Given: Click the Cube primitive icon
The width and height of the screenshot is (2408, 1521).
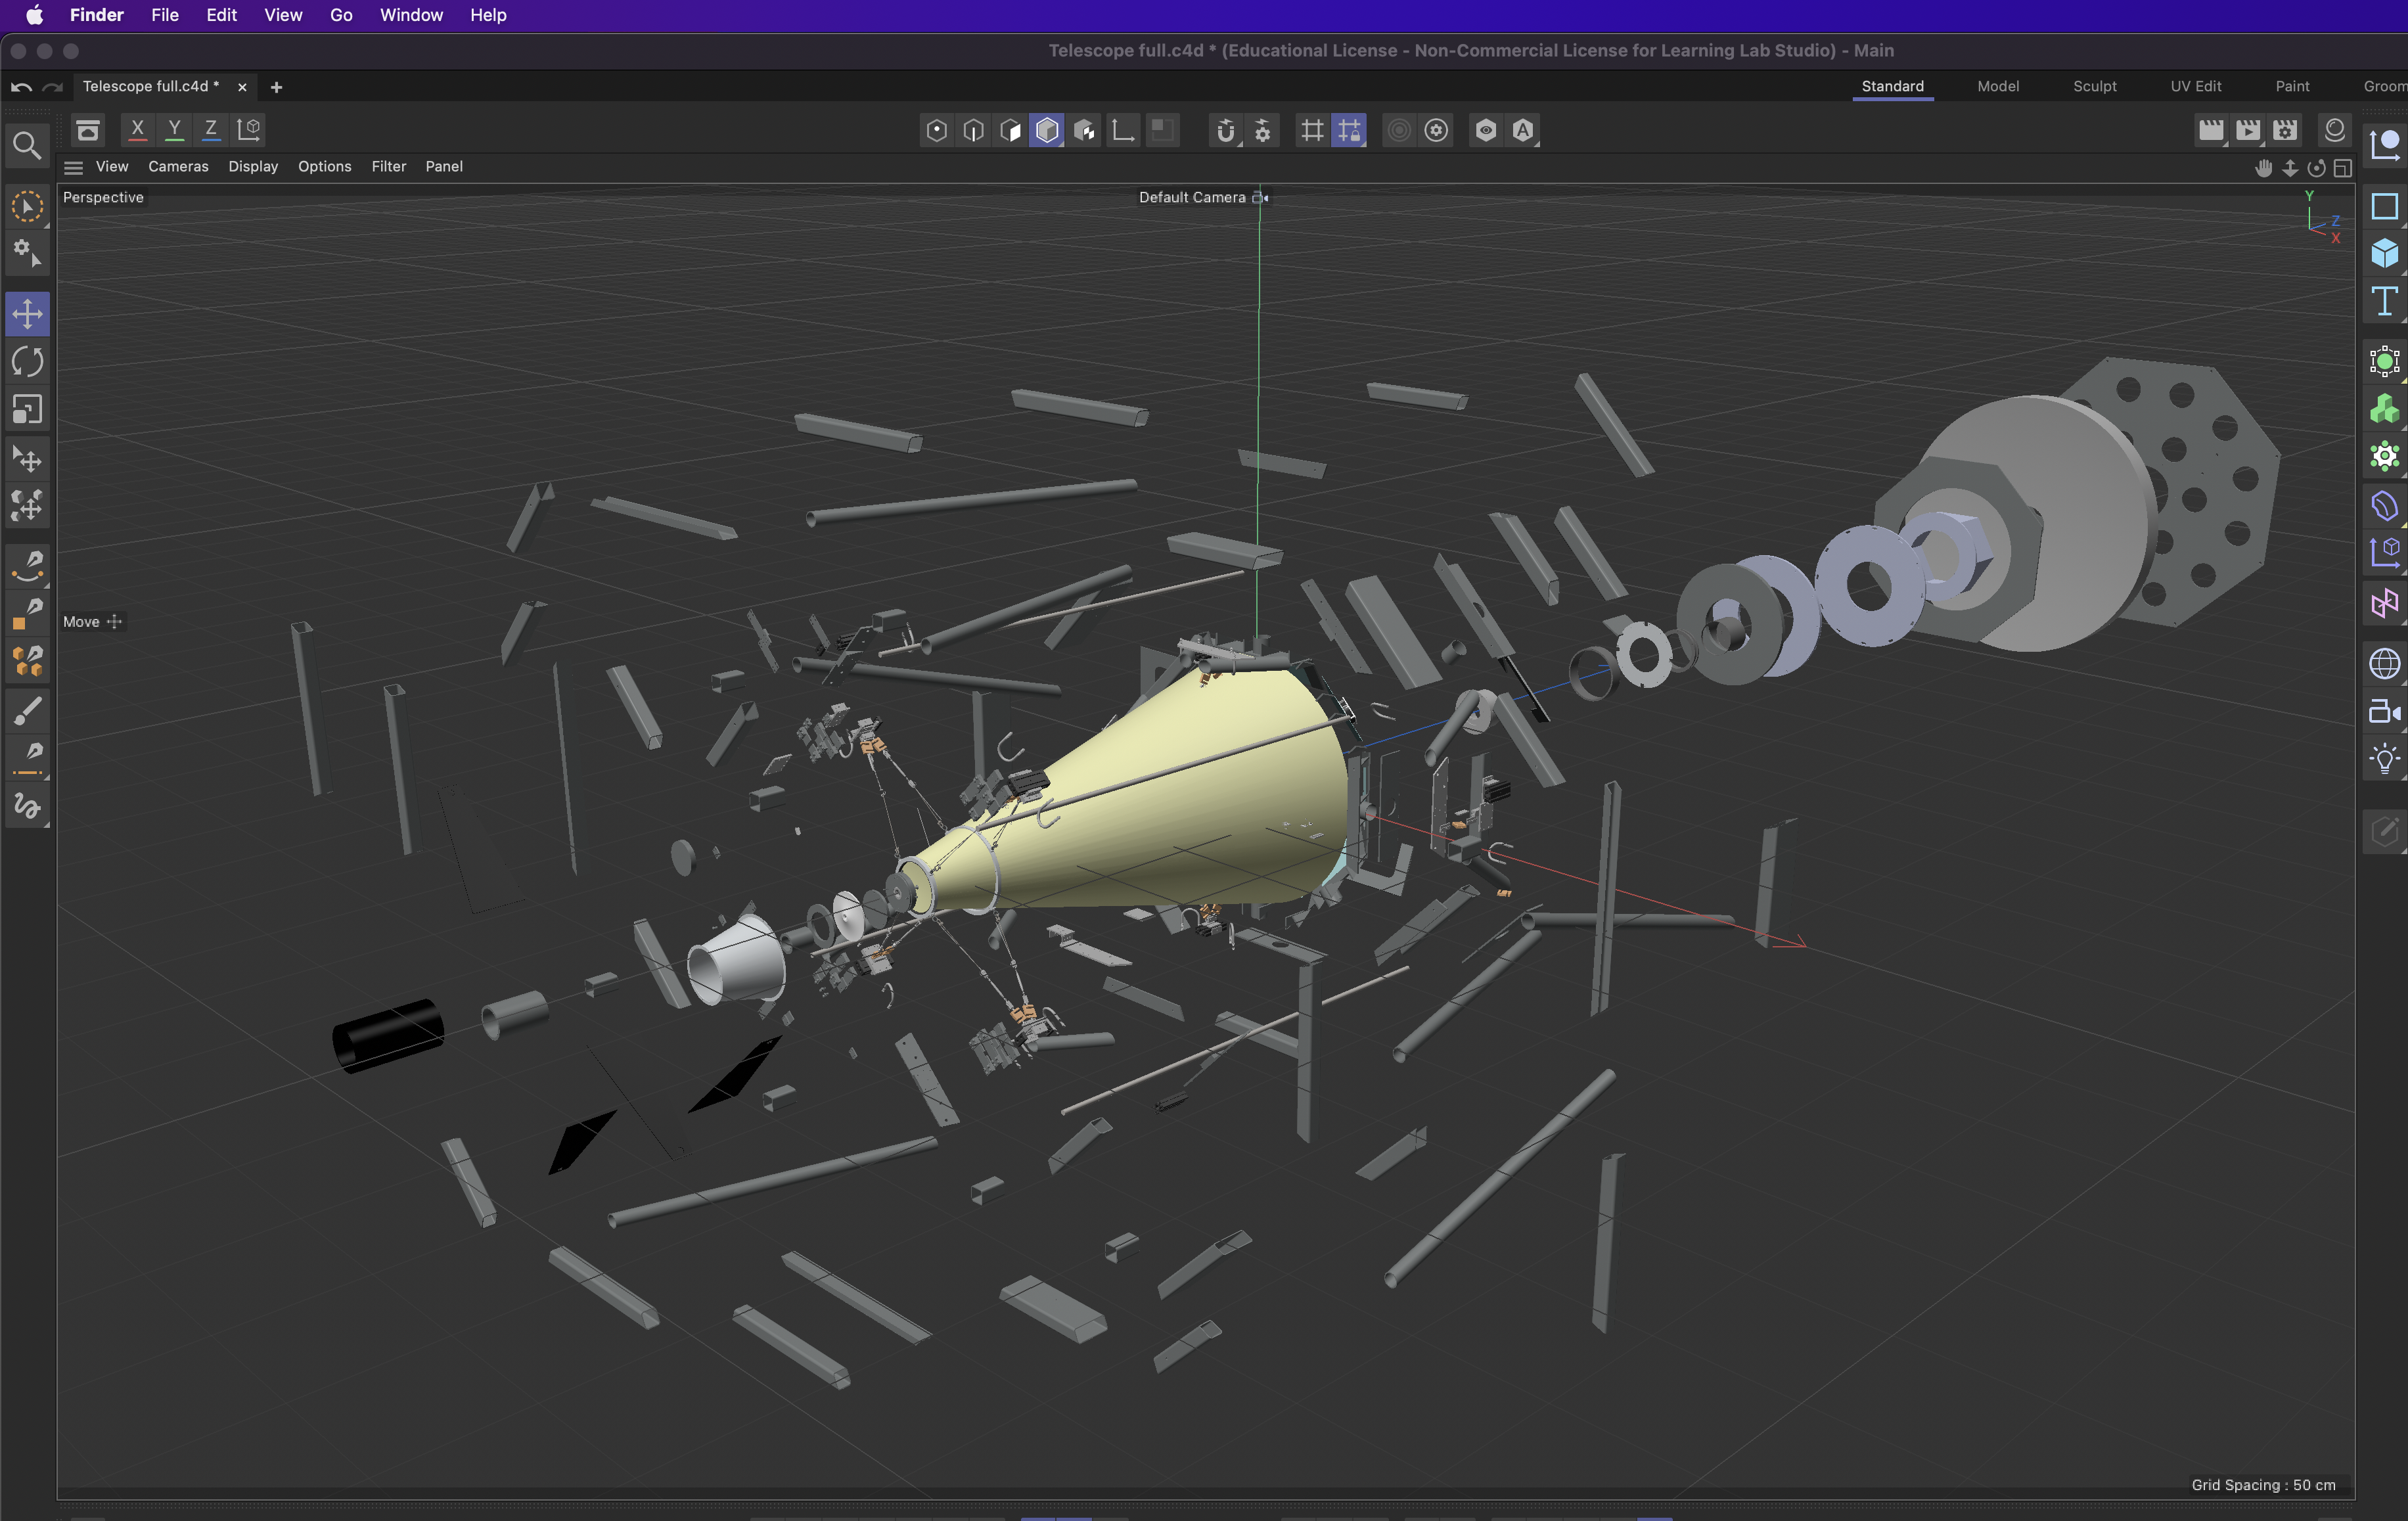Looking at the screenshot, I should 2384,254.
